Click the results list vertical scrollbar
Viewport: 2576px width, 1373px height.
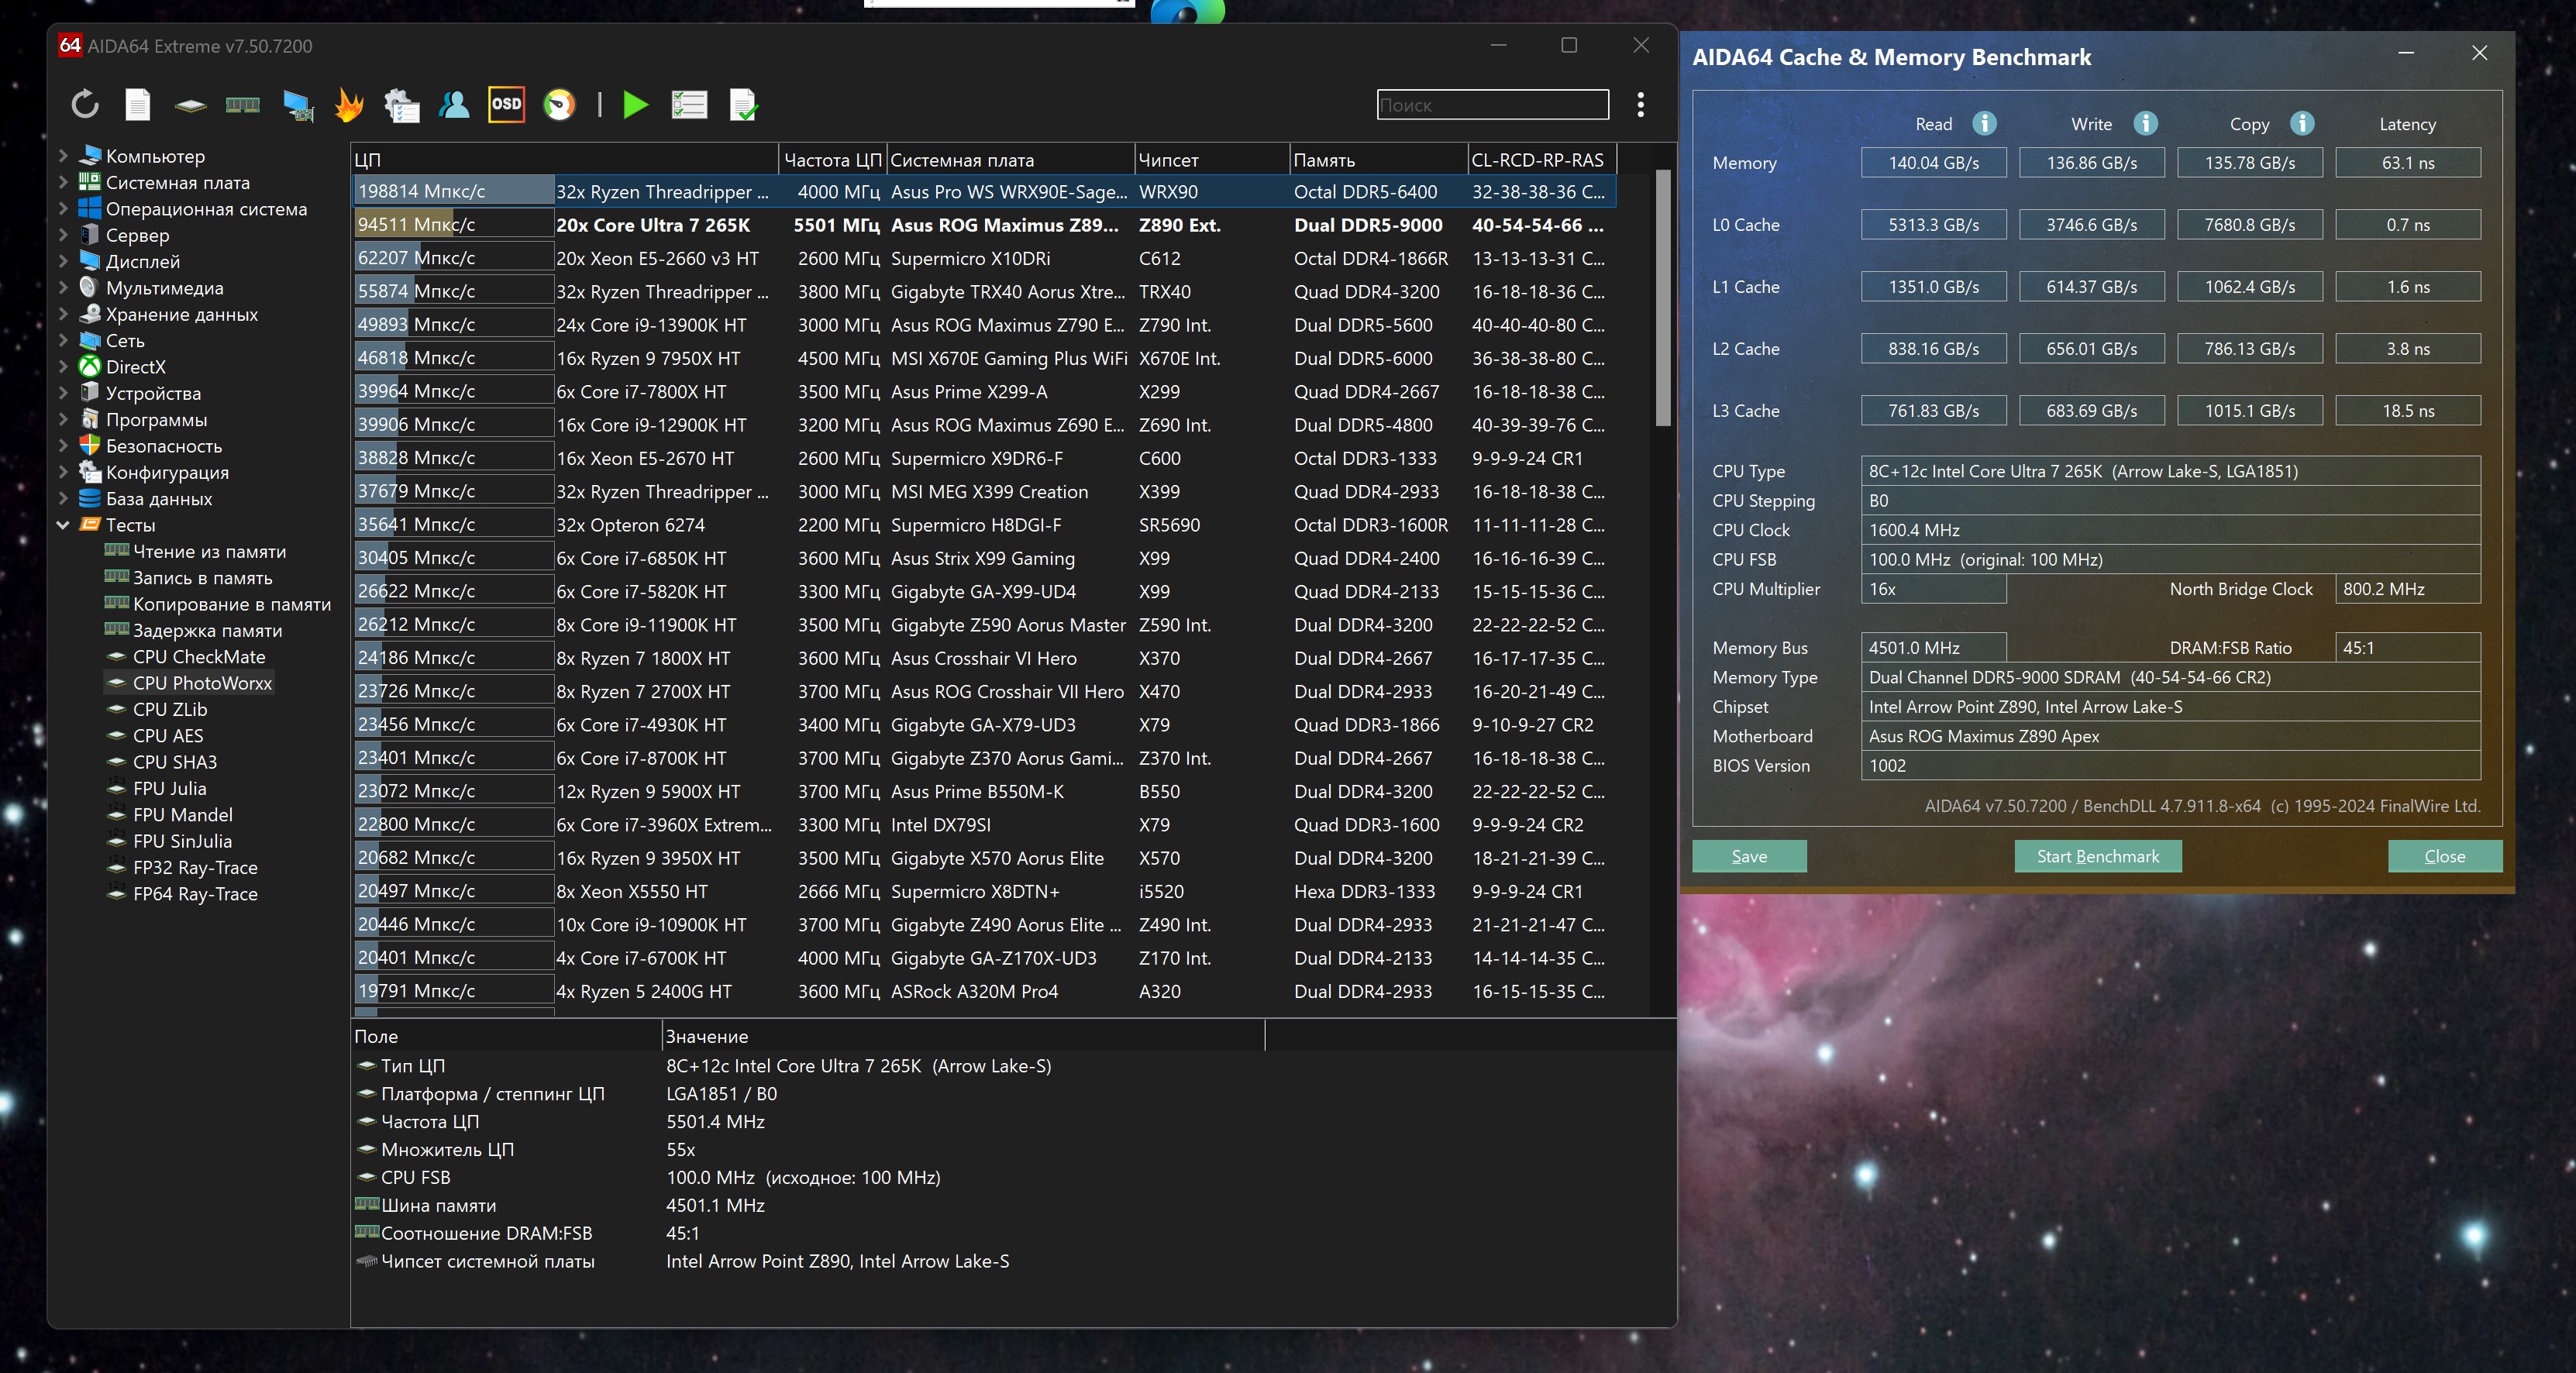1662,300
